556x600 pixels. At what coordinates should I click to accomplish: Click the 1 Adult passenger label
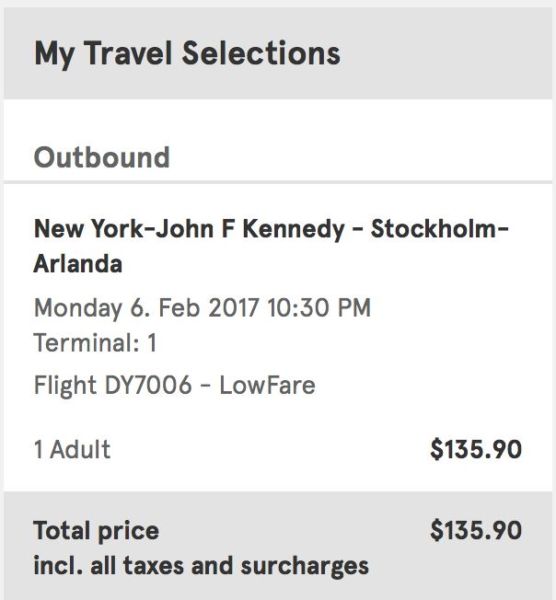[x=72, y=449]
